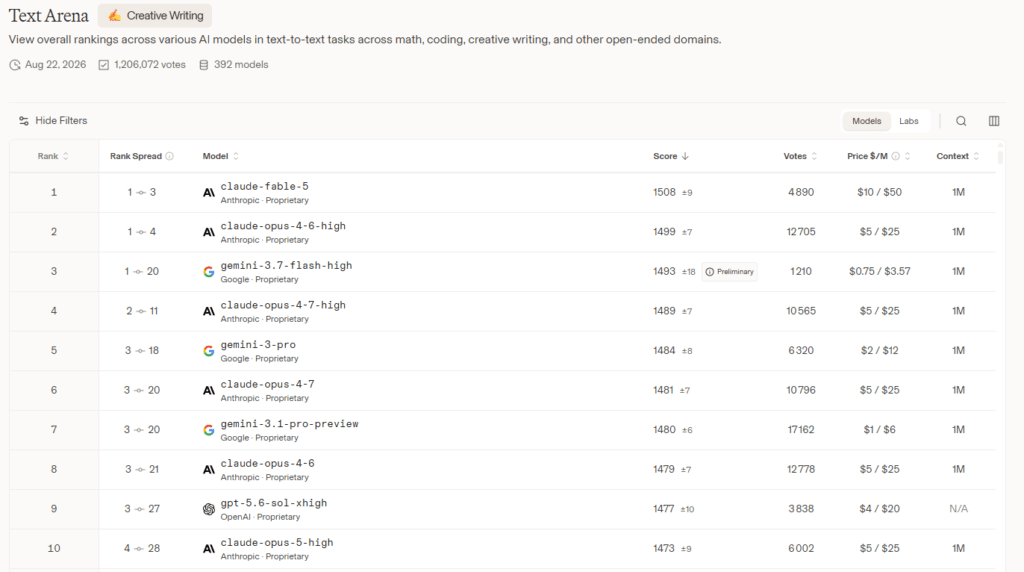Sort the table by Model name
The height and width of the screenshot is (572, 1024).
[x=221, y=156]
